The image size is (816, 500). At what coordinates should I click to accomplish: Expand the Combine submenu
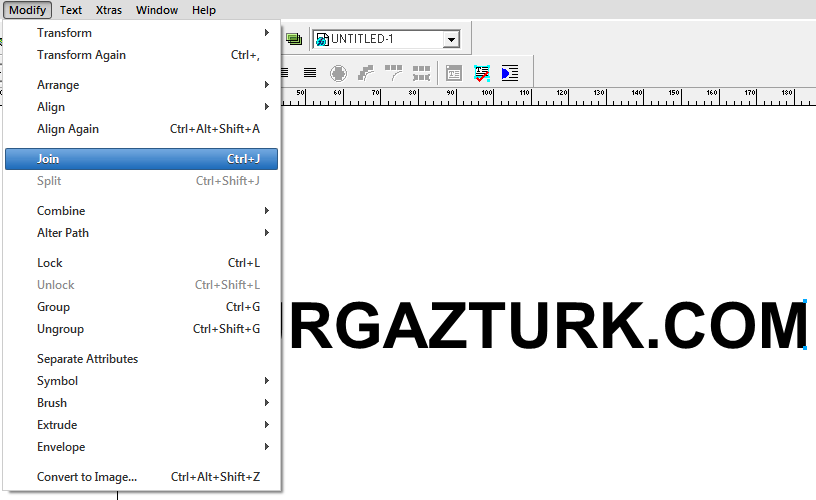pyautogui.click(x=142, y=211)
